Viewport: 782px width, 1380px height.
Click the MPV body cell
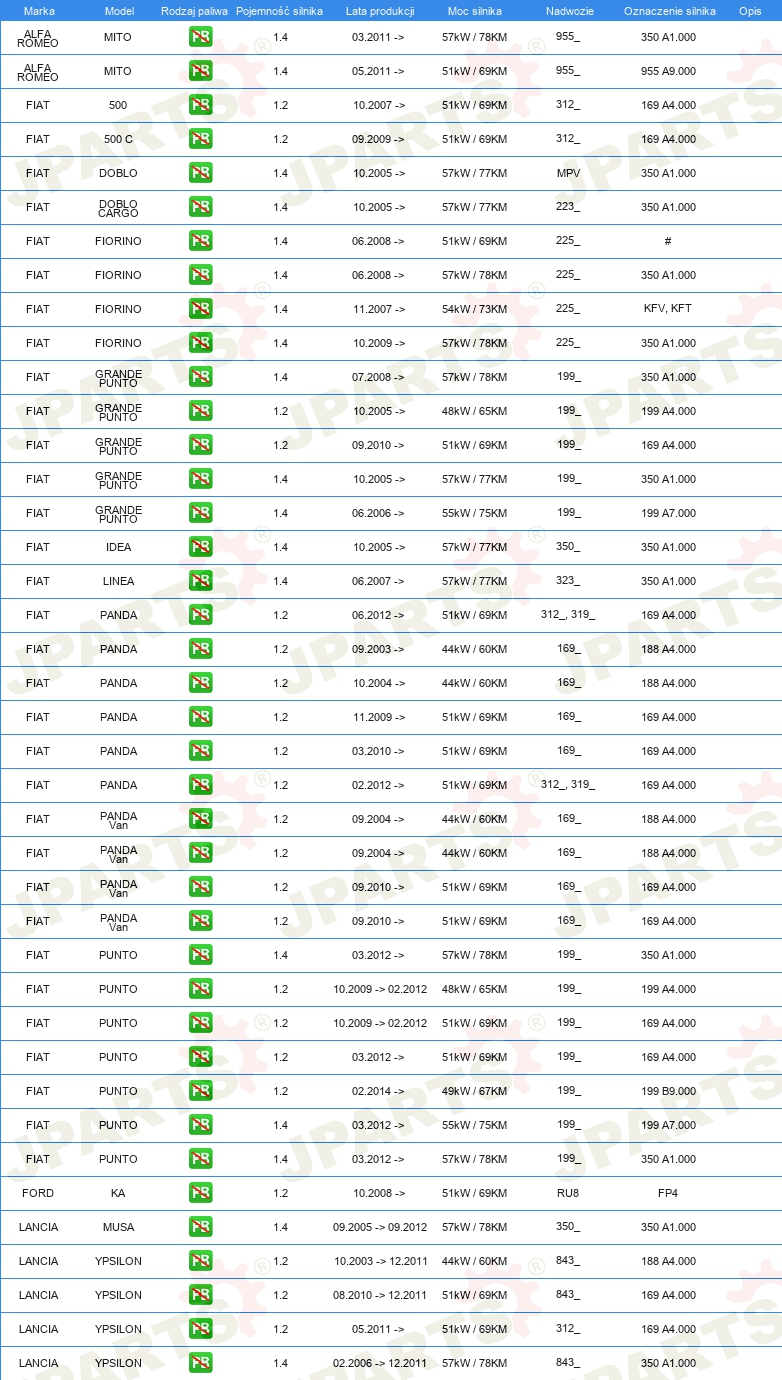[568, 173]
